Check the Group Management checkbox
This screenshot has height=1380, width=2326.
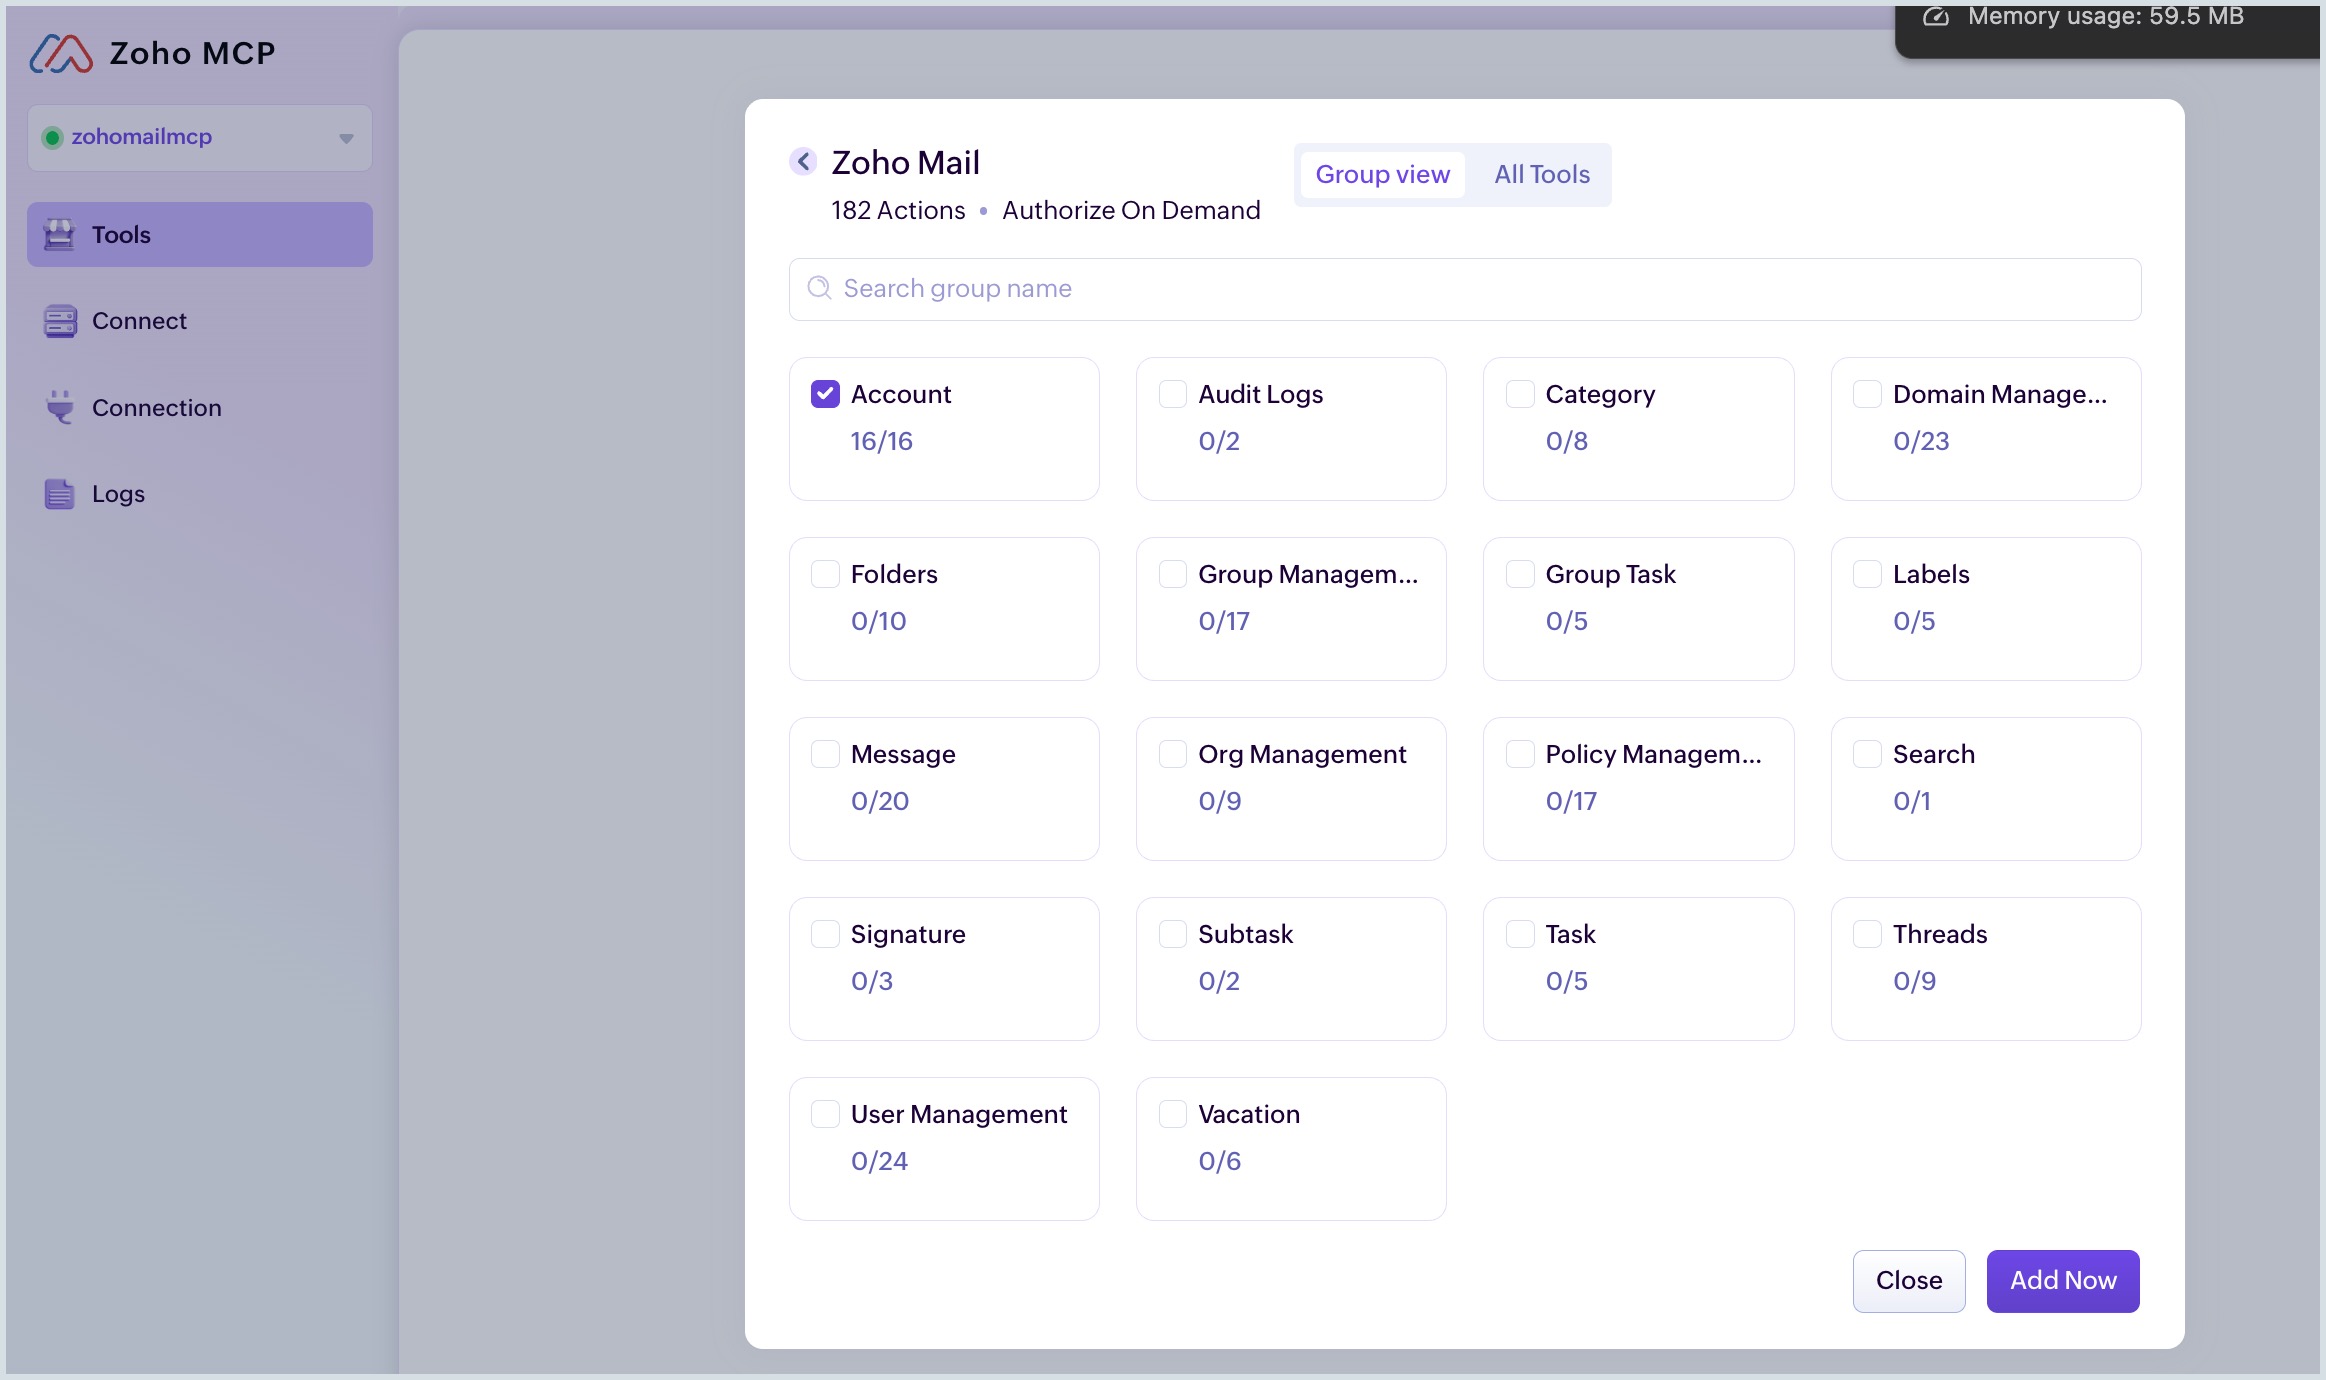pyautogui.click(x=1173, y=574)
